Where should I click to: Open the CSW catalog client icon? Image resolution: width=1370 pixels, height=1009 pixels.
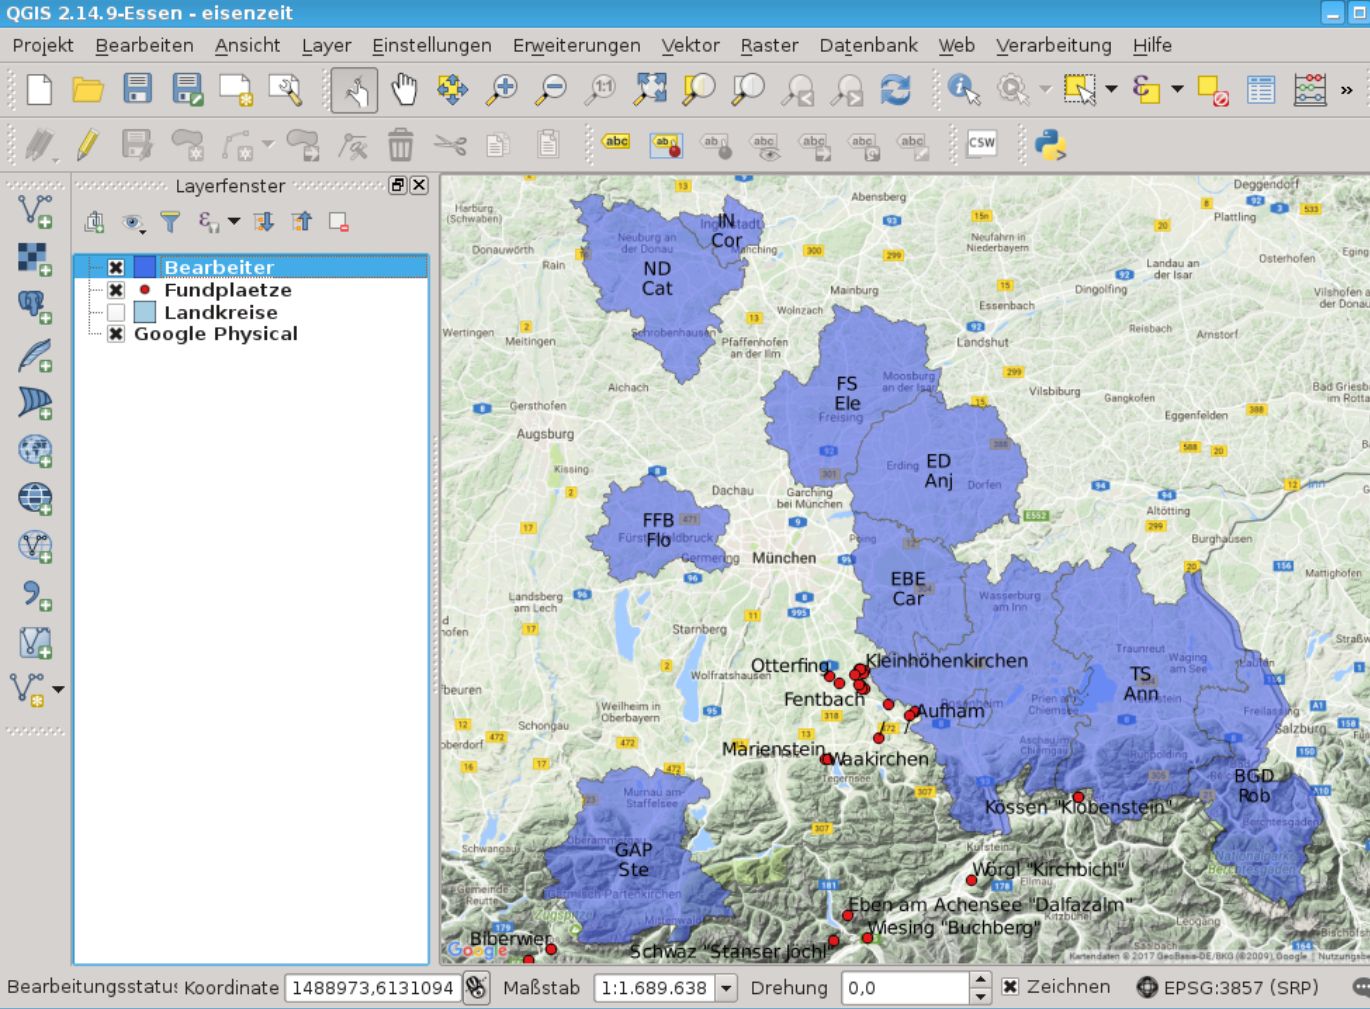tap(982, 143)
